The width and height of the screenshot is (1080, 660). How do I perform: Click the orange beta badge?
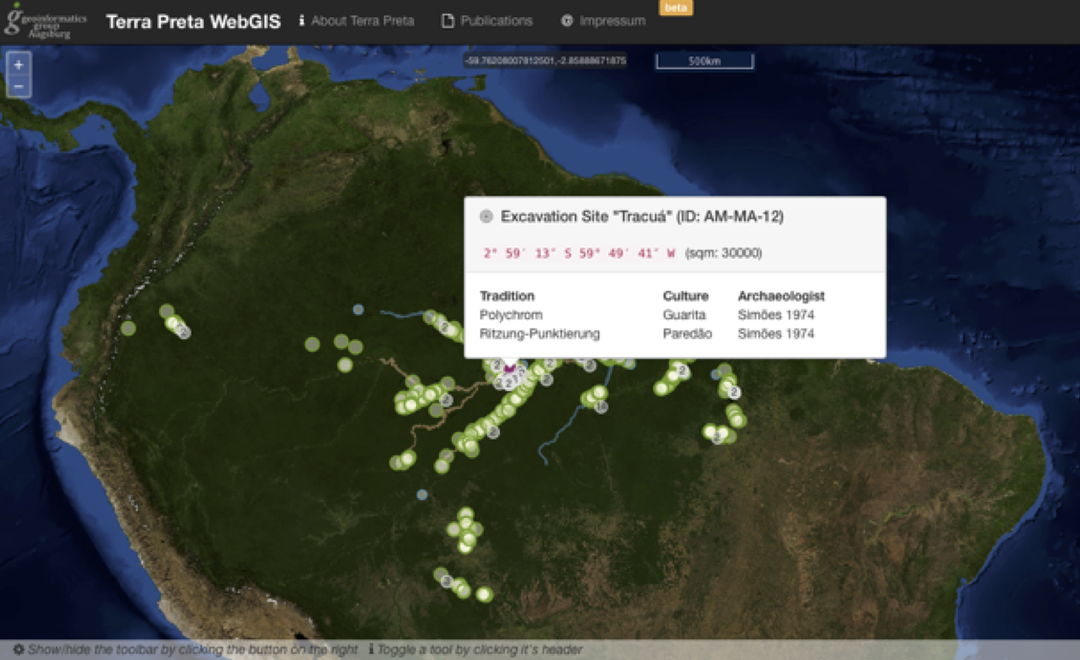pyautogui.click(x=676, y=7)
